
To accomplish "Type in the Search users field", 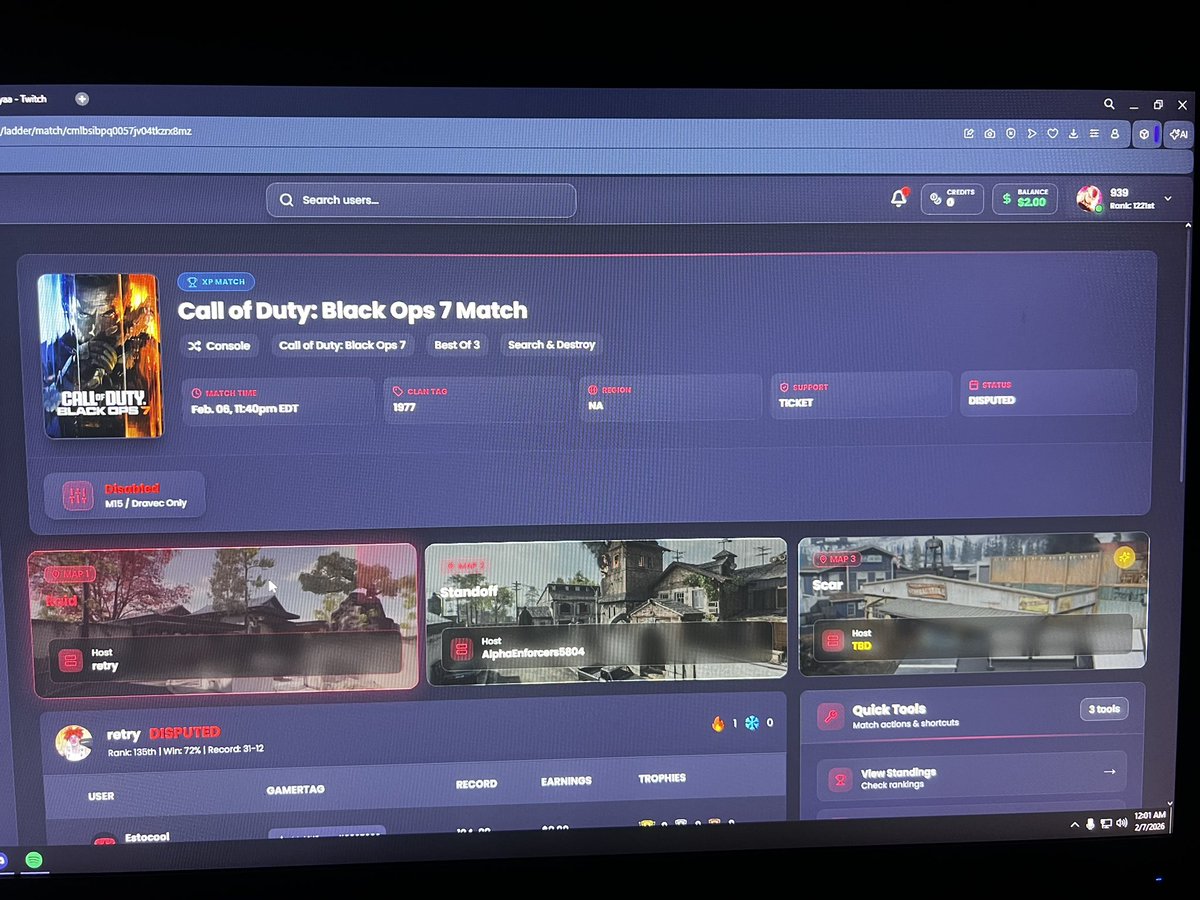I will (x=421, y=200).
